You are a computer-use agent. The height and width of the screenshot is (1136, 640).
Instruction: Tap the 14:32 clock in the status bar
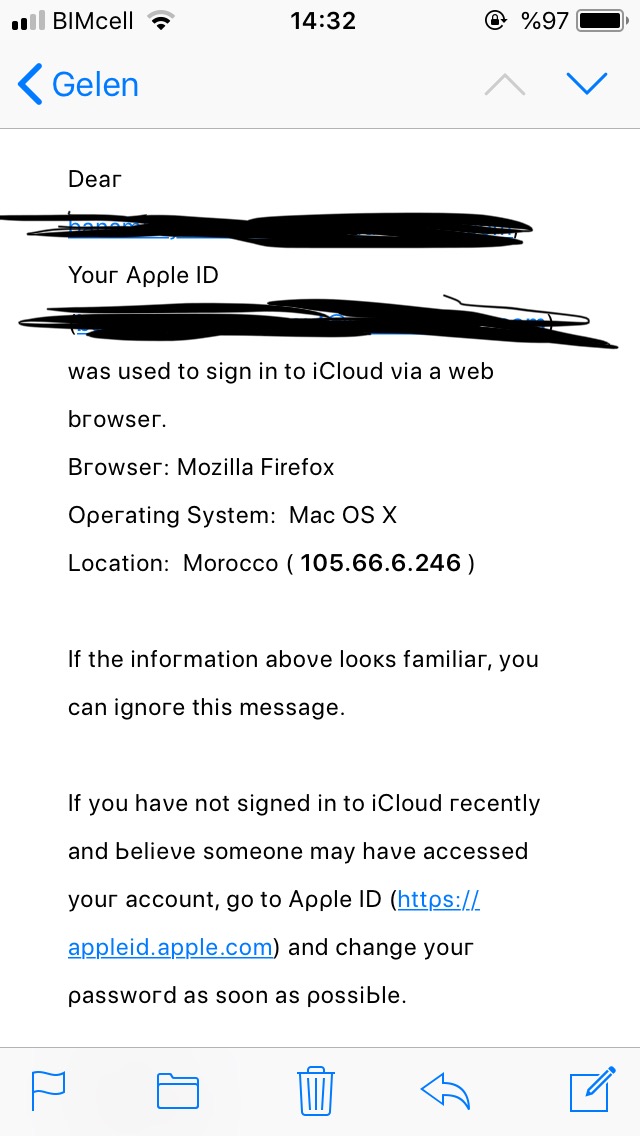point(323,21)
